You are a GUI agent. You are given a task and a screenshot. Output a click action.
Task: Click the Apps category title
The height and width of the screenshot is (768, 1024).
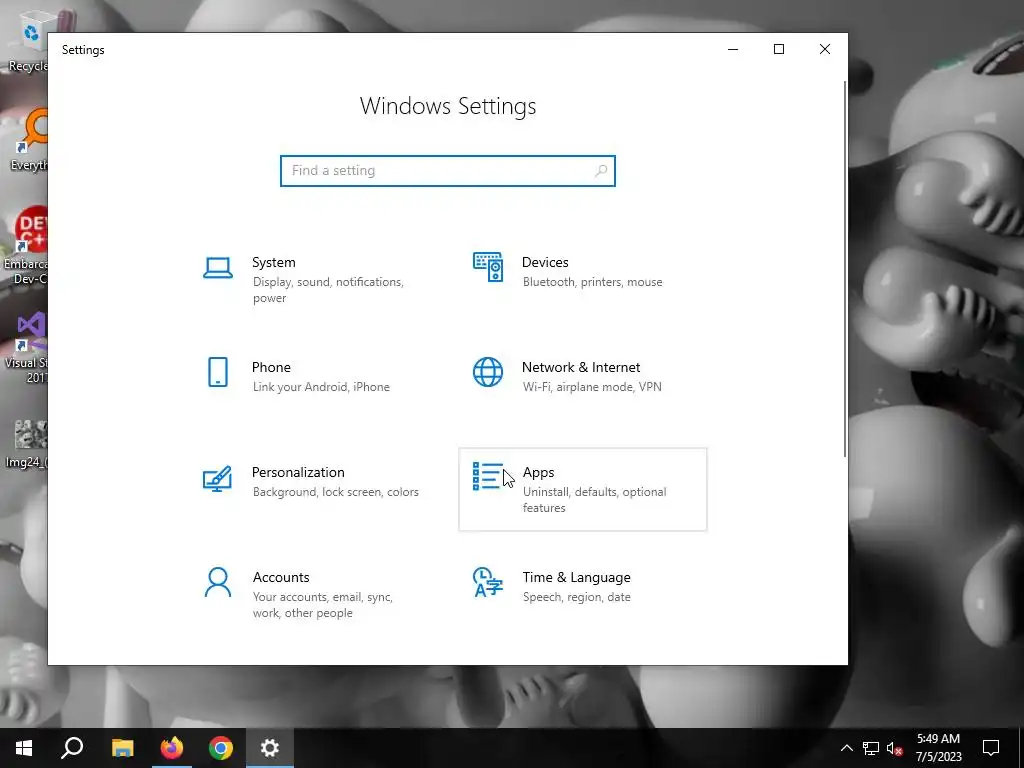tap(538, 472)
